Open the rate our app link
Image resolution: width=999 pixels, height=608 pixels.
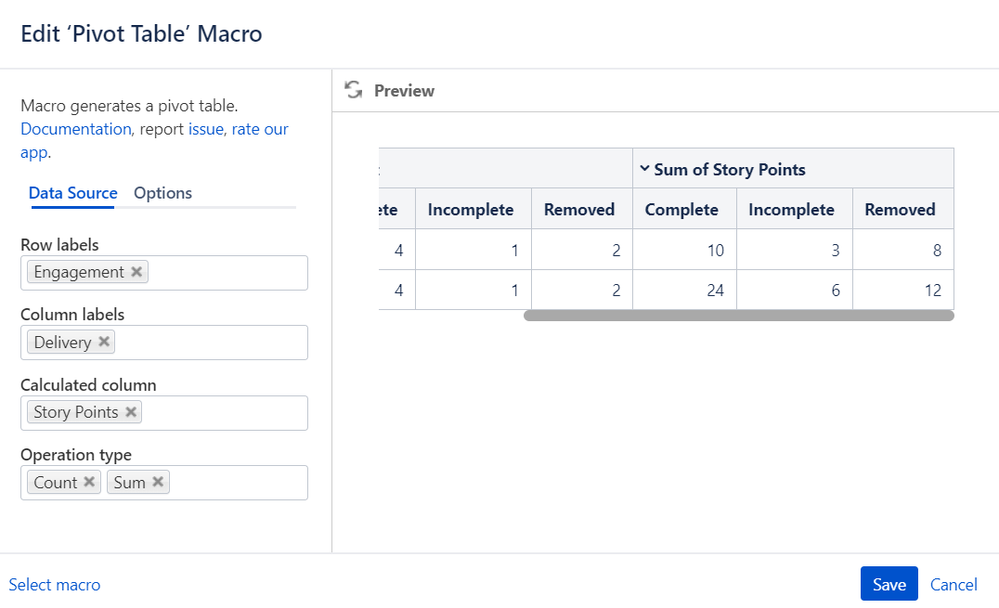pos(260,129)
